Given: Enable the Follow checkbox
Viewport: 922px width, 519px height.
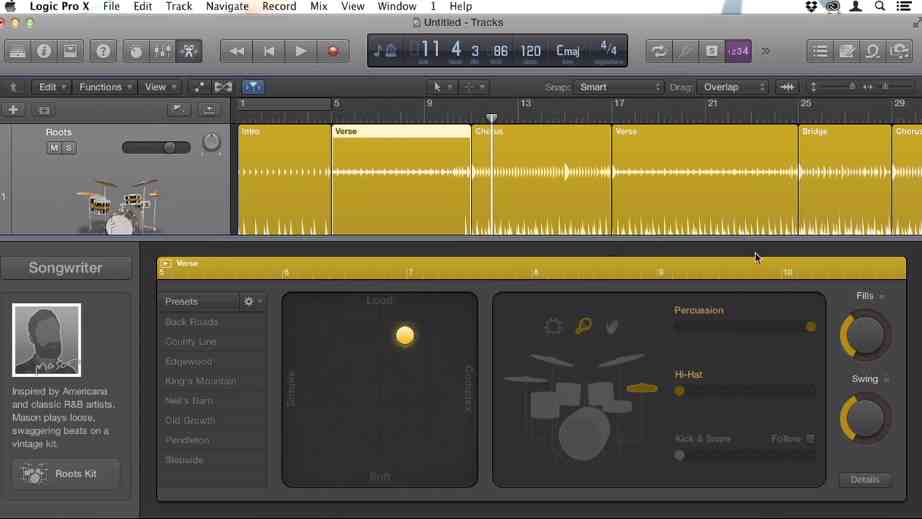Looking at the screenshot, I should (810, 438).
